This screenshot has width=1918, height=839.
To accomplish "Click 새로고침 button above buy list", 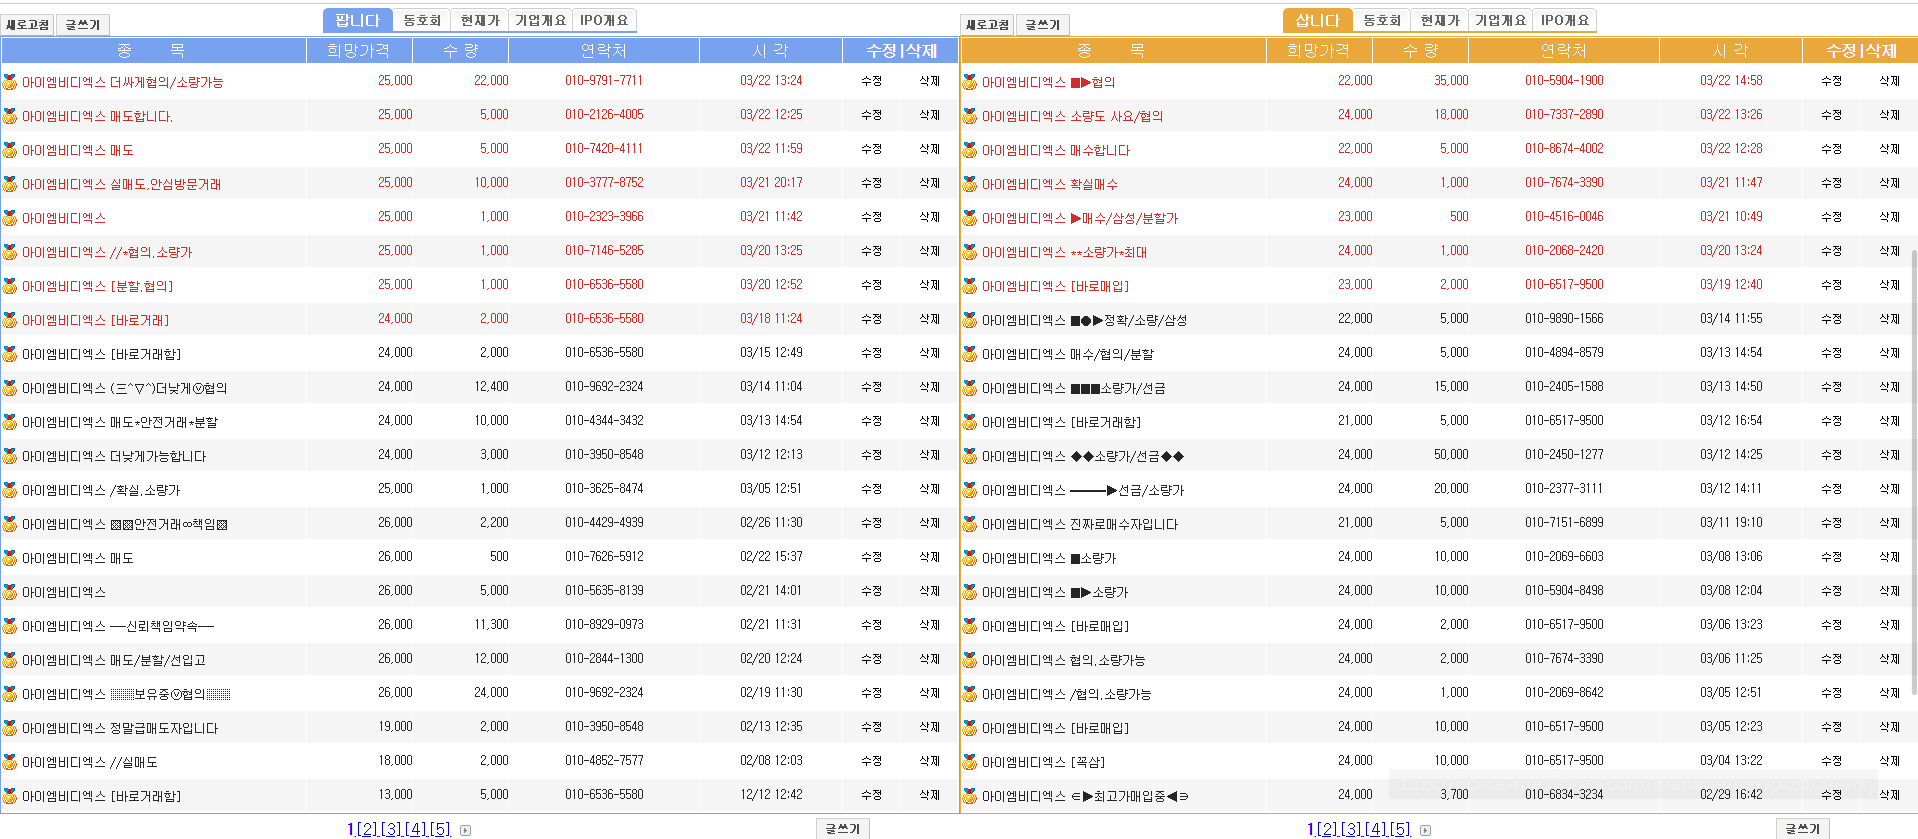I will (x=988, y=25).
